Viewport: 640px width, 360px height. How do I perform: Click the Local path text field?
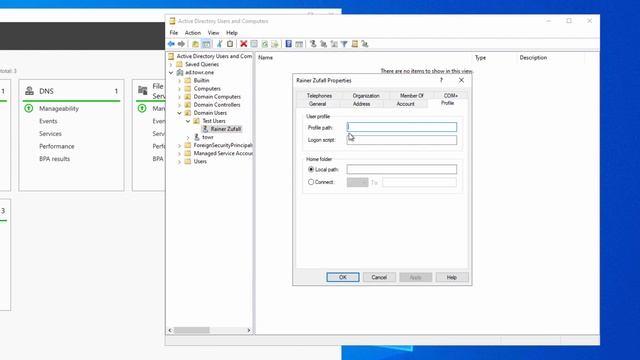pos(402,169)
